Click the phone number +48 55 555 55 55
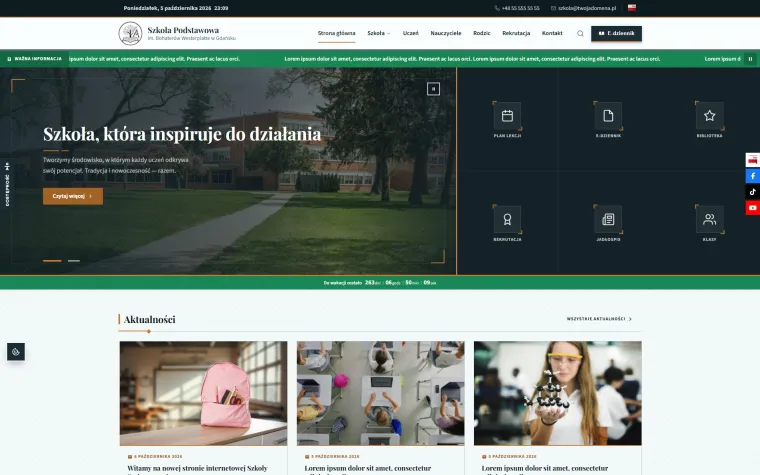This screenshot has height=475, width=760. coord(517,8)
